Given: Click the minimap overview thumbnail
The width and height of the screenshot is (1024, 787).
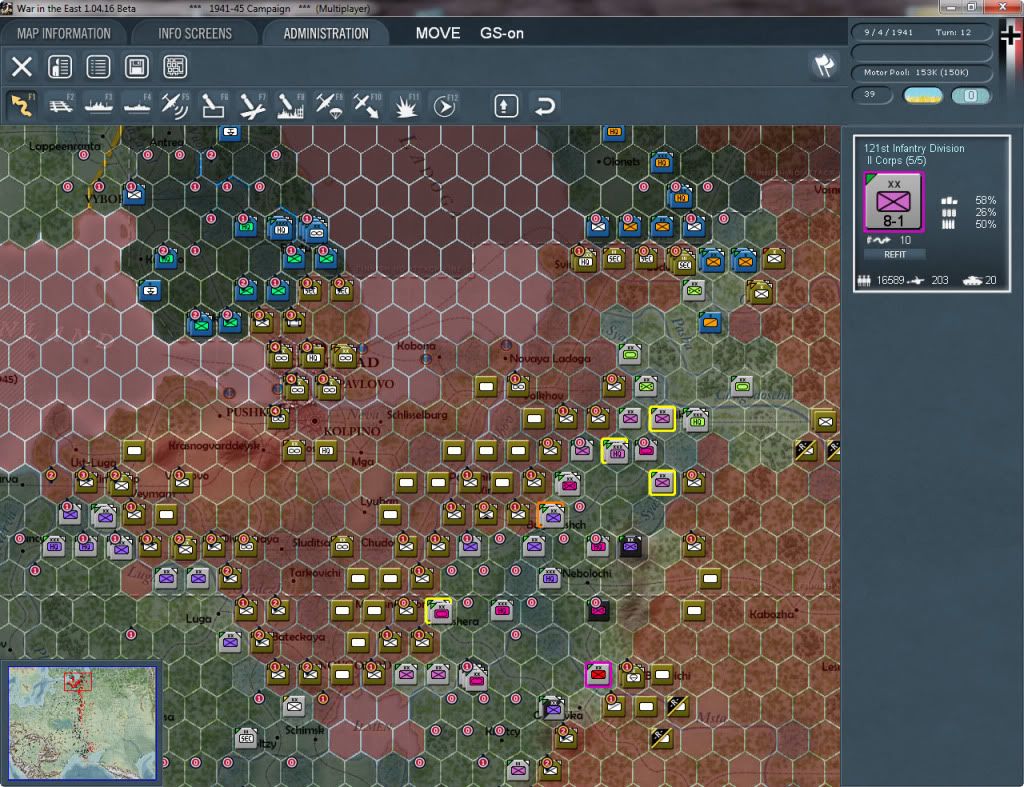Looking at the screenshot, I should point(82,722).
